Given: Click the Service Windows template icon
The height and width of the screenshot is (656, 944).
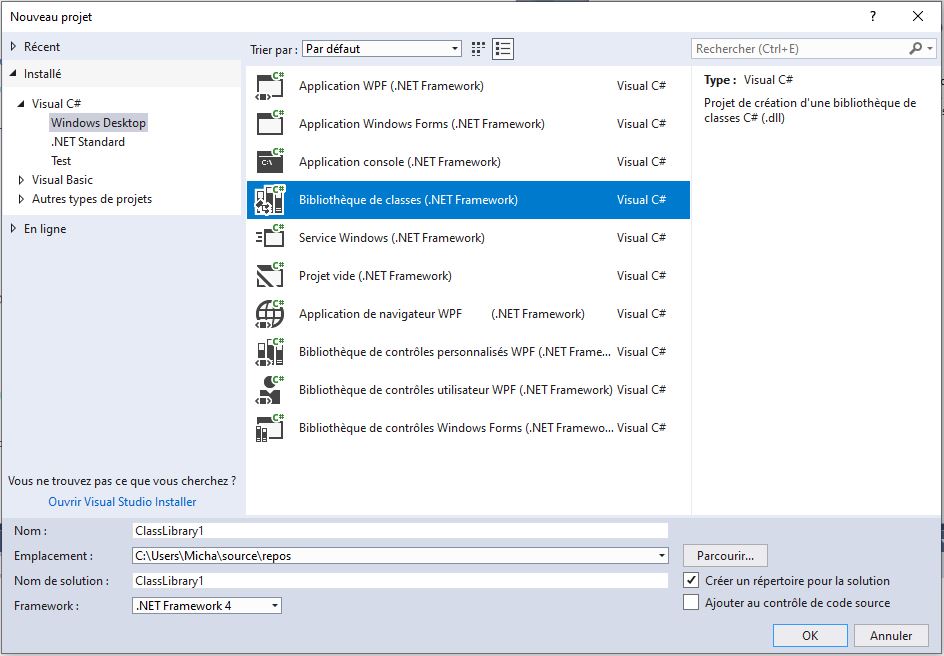Looking at the screenshot, I should coord(270,238).
